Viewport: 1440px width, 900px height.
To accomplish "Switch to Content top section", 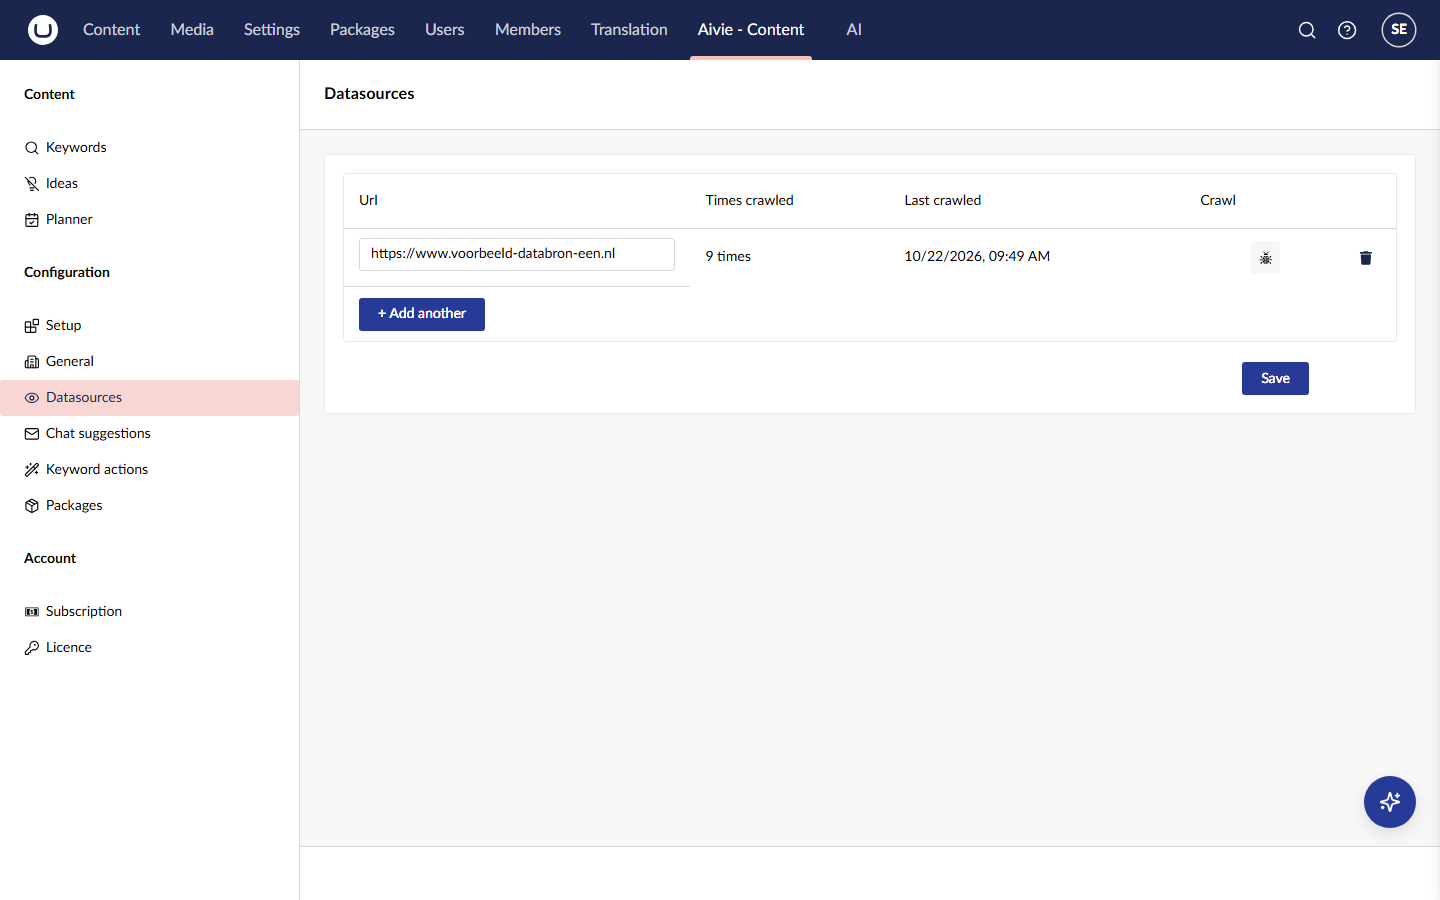I will (111, 30).
